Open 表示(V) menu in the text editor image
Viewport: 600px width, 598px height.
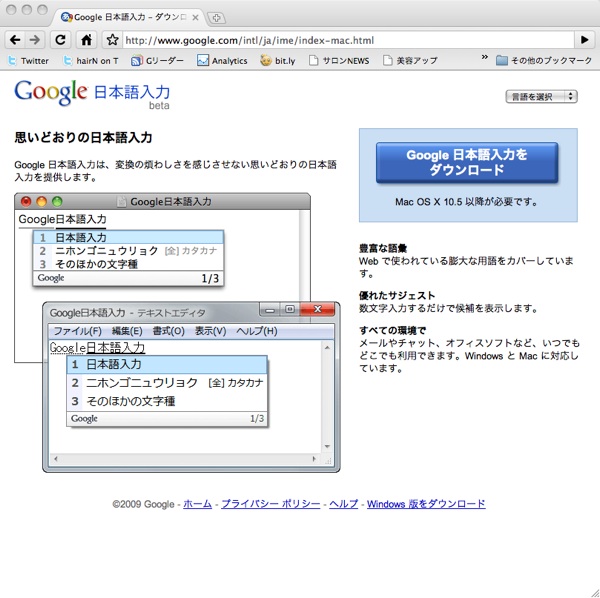pyautogui.click(x=210, y=331)
